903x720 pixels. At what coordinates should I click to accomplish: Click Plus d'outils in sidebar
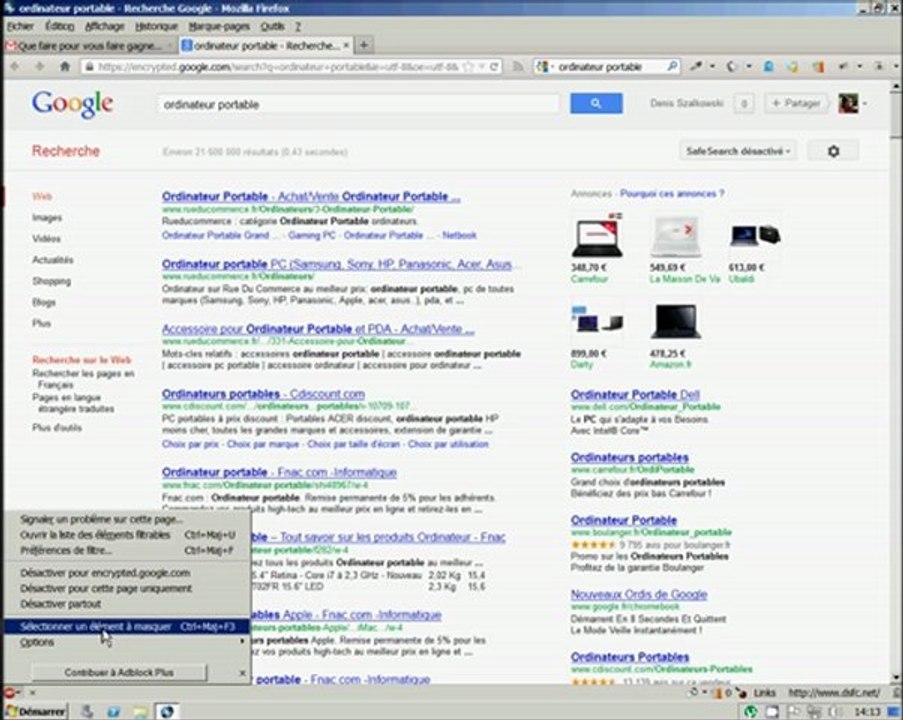[56, 427]
